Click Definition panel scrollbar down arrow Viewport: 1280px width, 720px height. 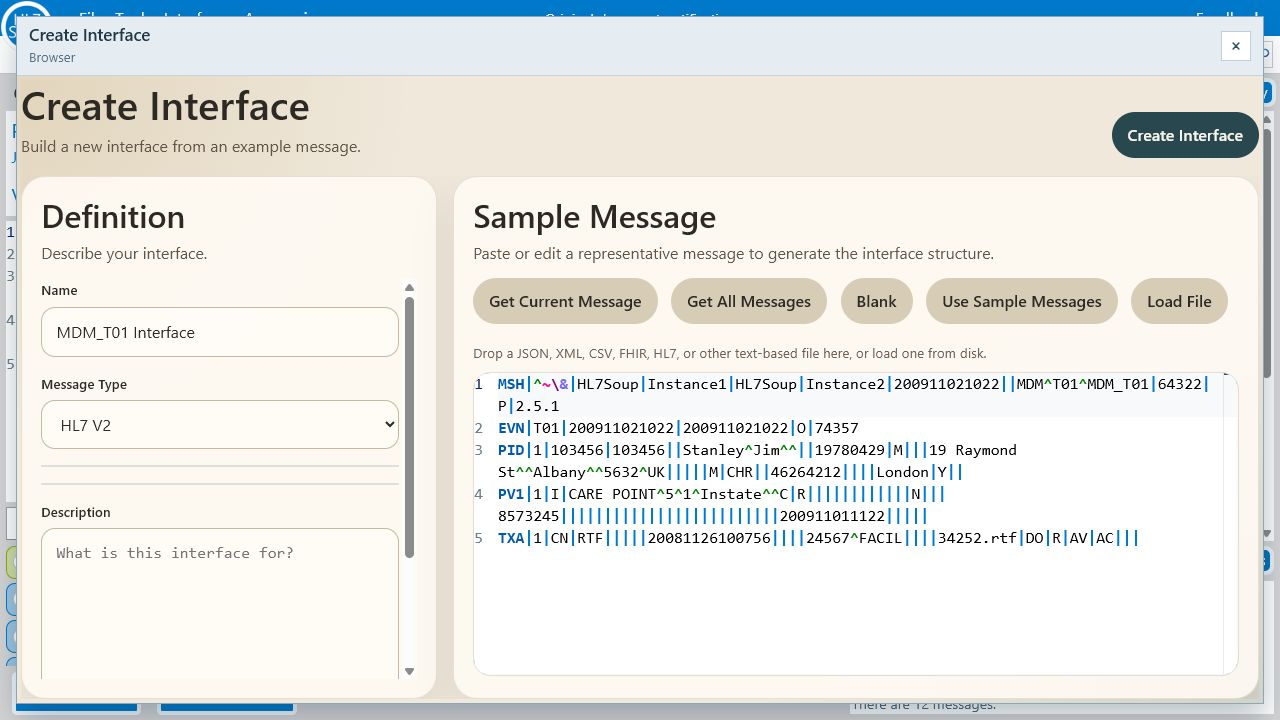[x=409, y=672]
